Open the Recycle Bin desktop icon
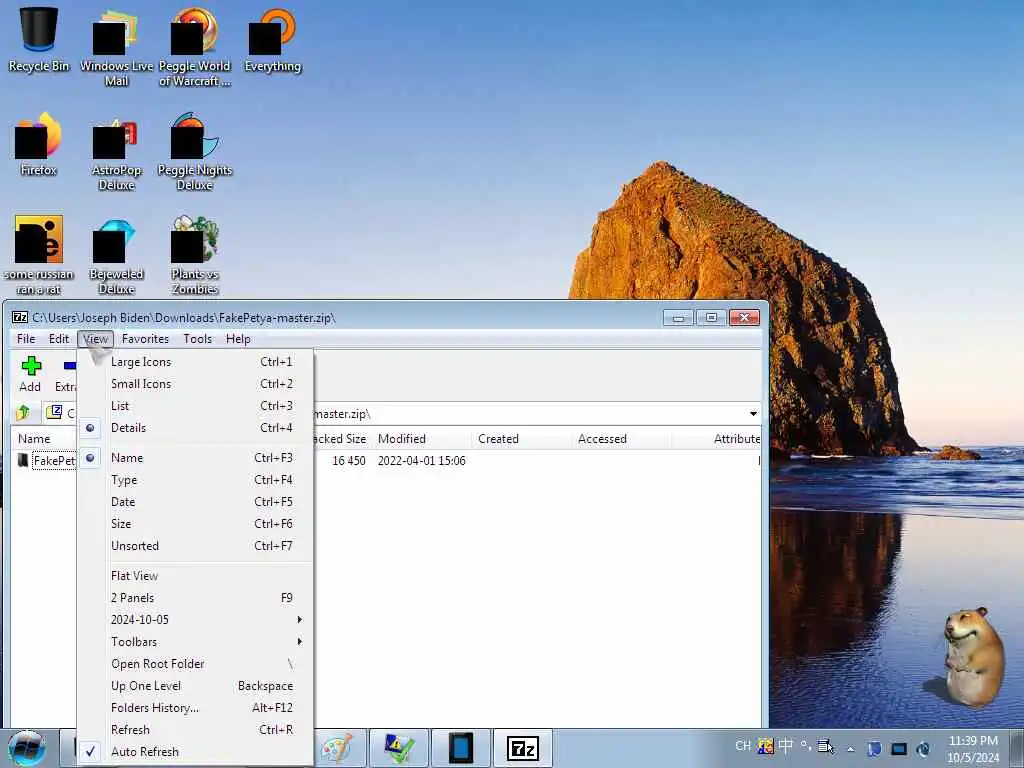 coord(39,40)
